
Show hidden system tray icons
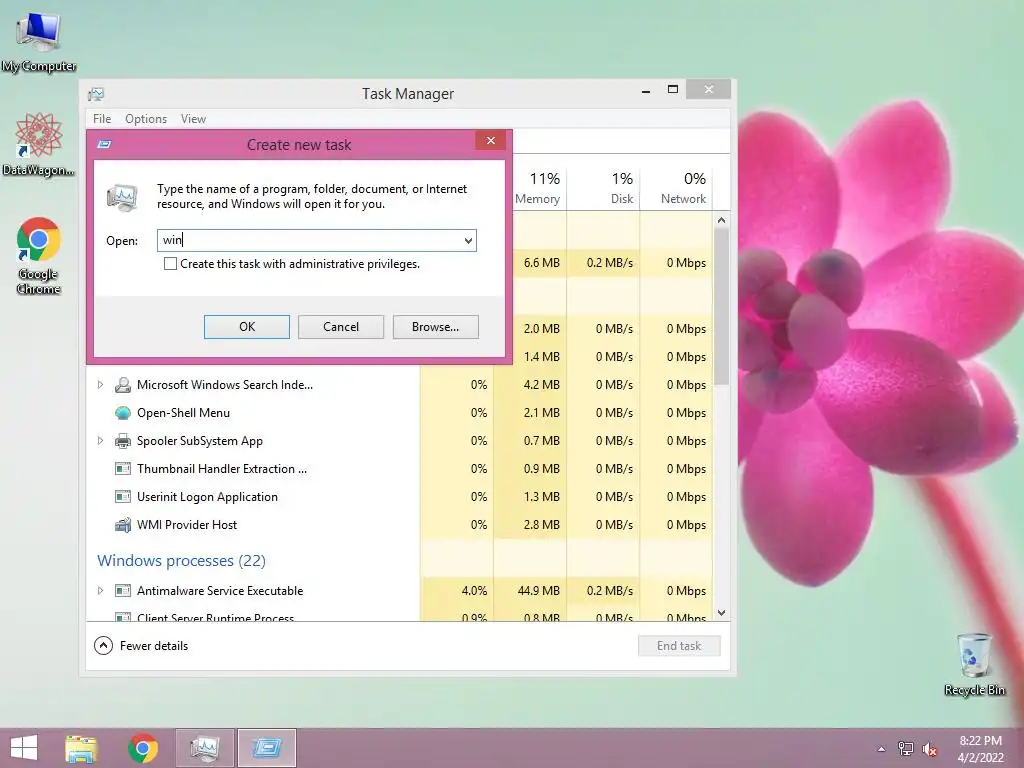(882, 749)
